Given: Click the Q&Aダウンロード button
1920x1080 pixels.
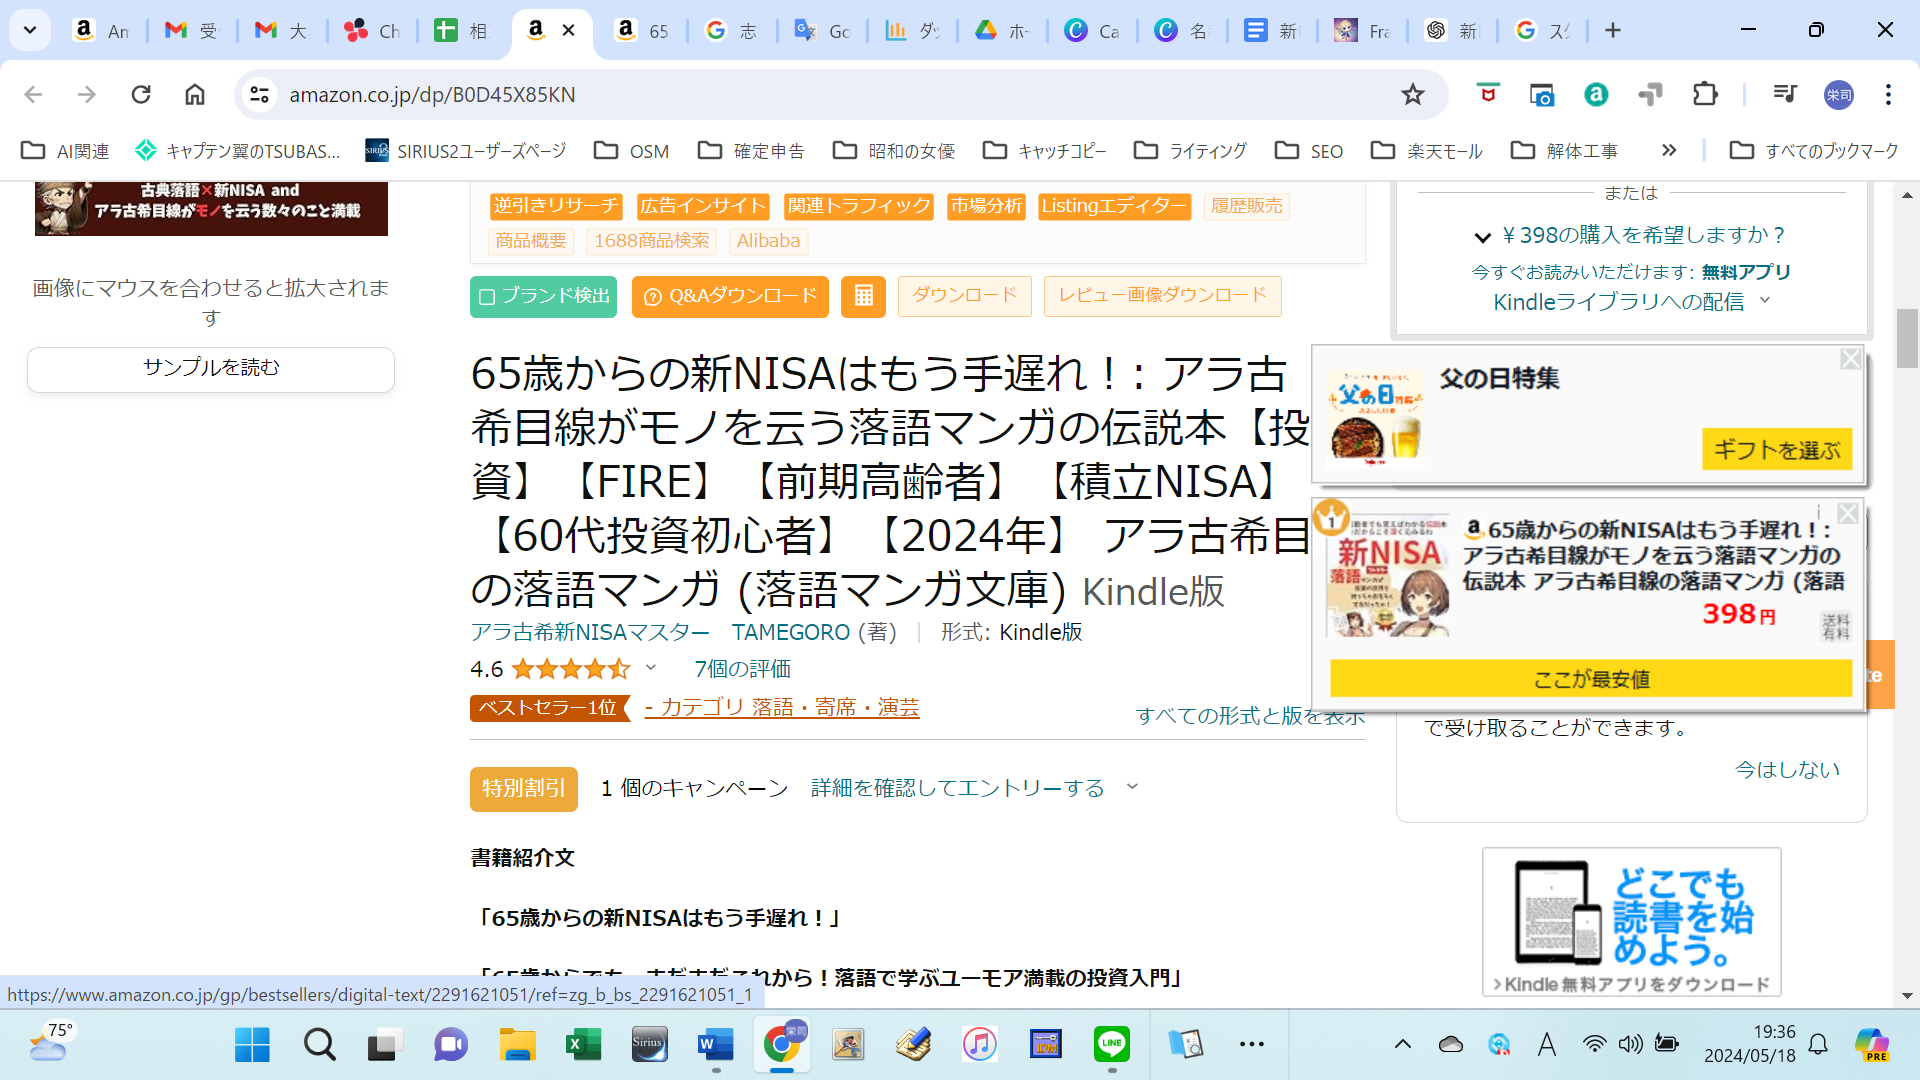Looking at the screenshot, I should [730, 296].
